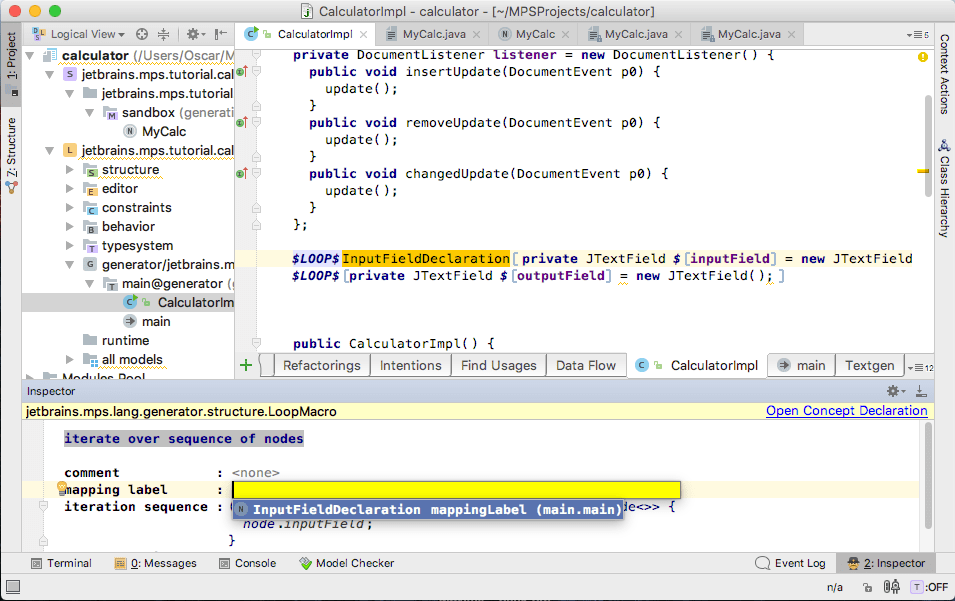Collapse the sandbox model node
955x601 pixels.
[90, 113]
